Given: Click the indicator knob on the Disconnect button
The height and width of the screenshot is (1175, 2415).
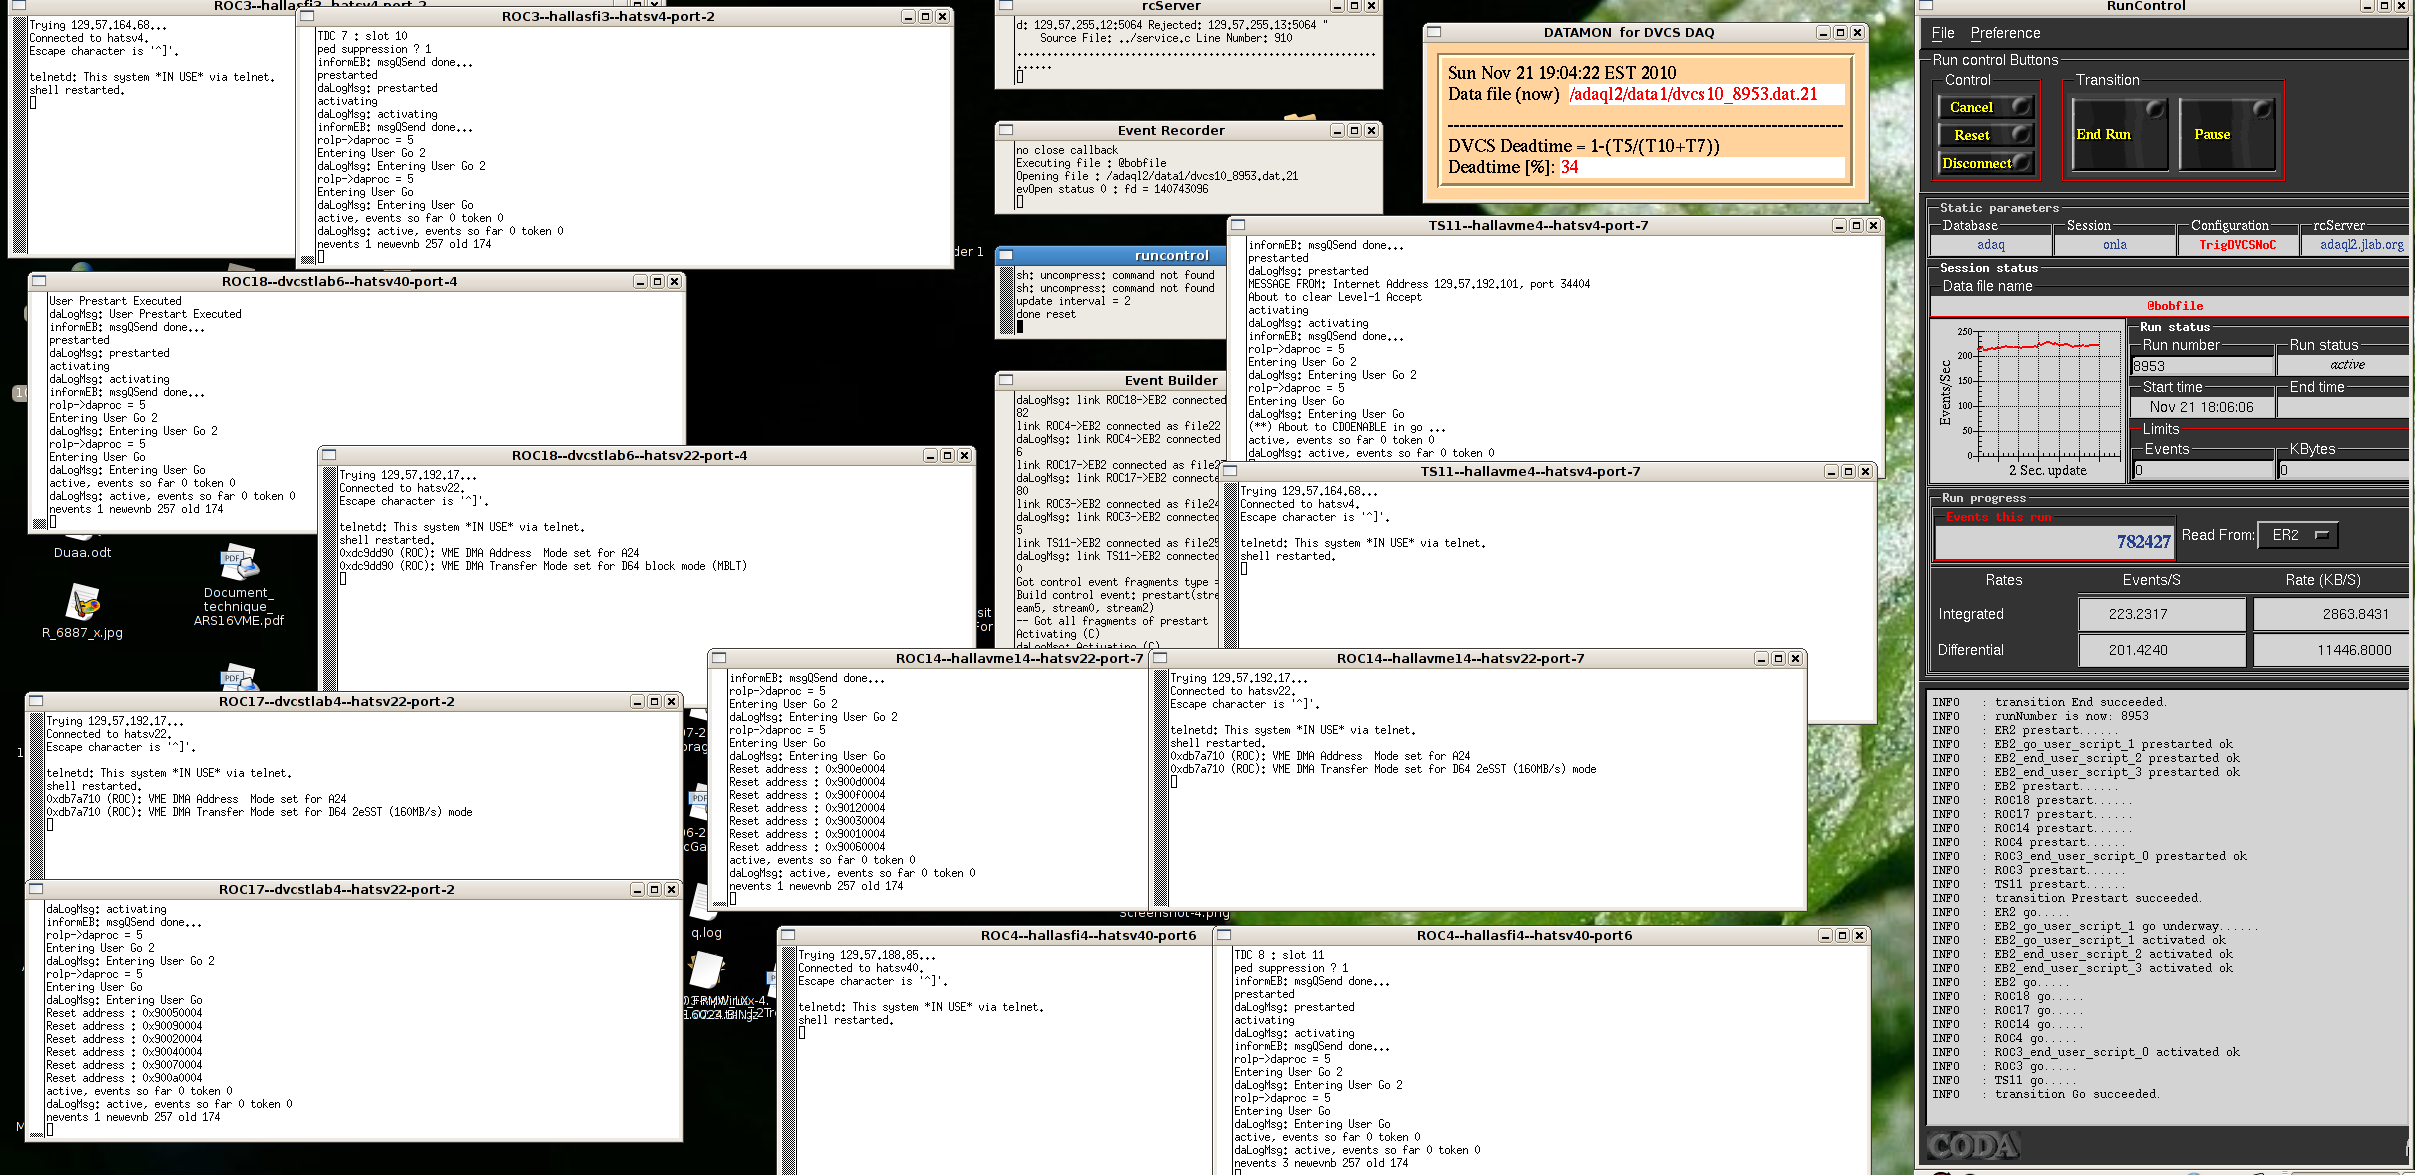Looking at the screenshot, I should (2021, 161).
